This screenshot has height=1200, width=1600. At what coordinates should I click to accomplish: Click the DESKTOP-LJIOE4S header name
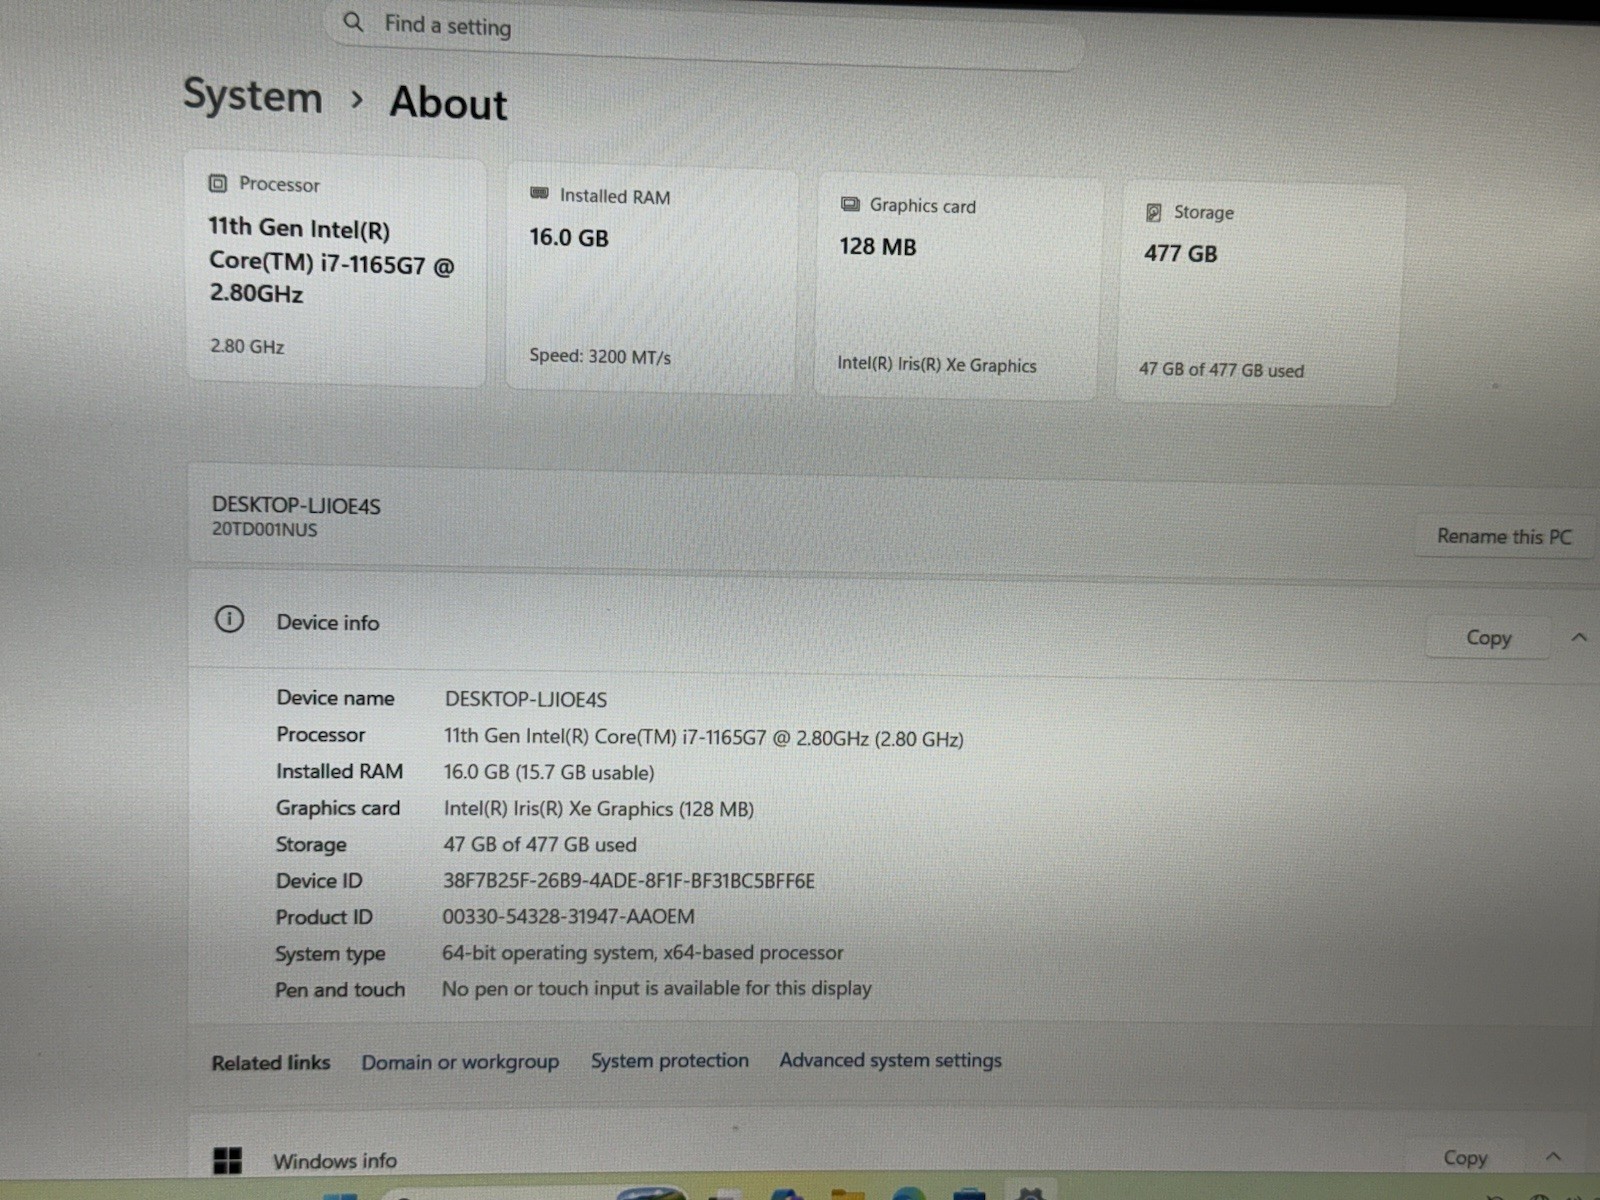point(296,505)
